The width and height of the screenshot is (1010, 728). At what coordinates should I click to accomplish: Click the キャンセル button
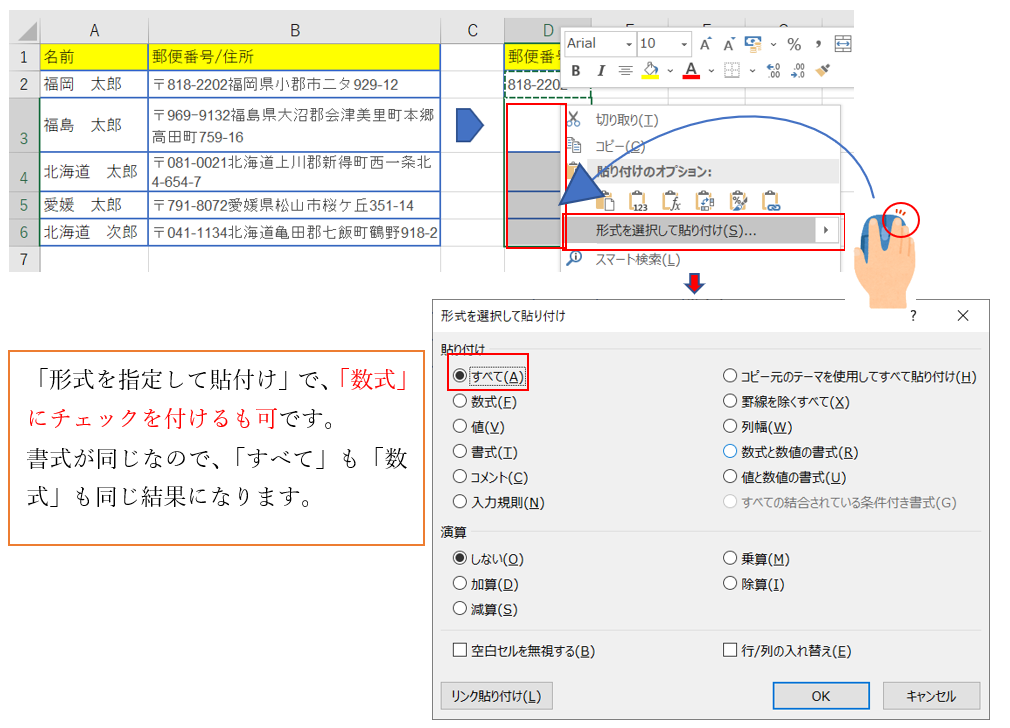pos(931,696)
